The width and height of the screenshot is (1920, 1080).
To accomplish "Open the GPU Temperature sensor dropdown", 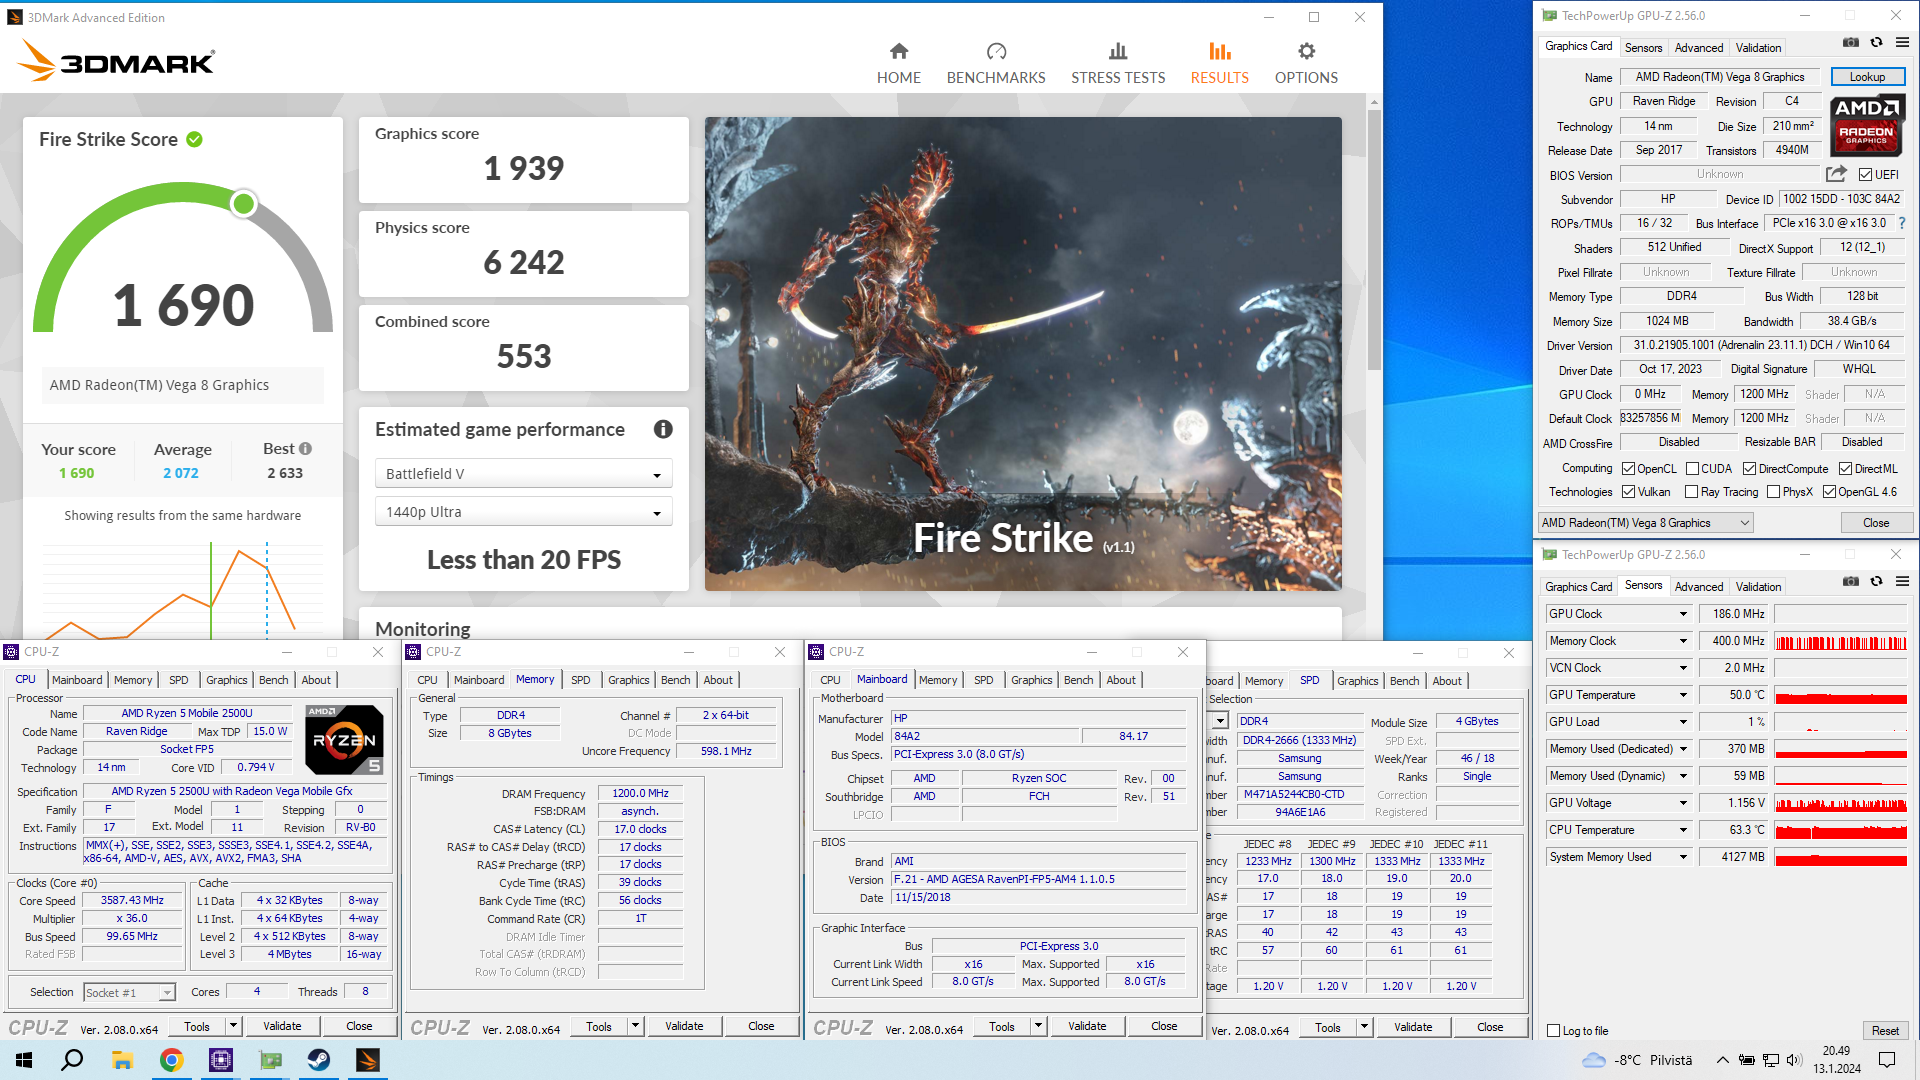I will tap(1683, 695).
